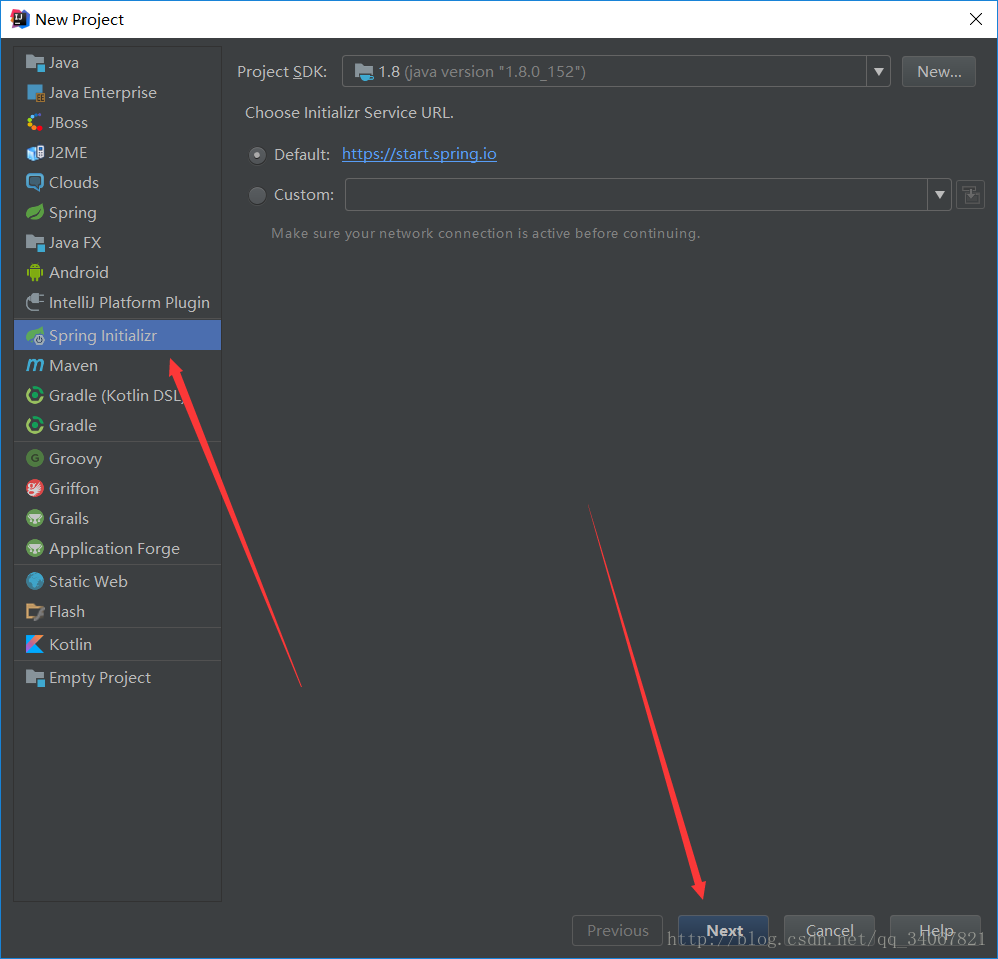
Task: Click the Empty Project icon
Action: (x=35, y=678)
